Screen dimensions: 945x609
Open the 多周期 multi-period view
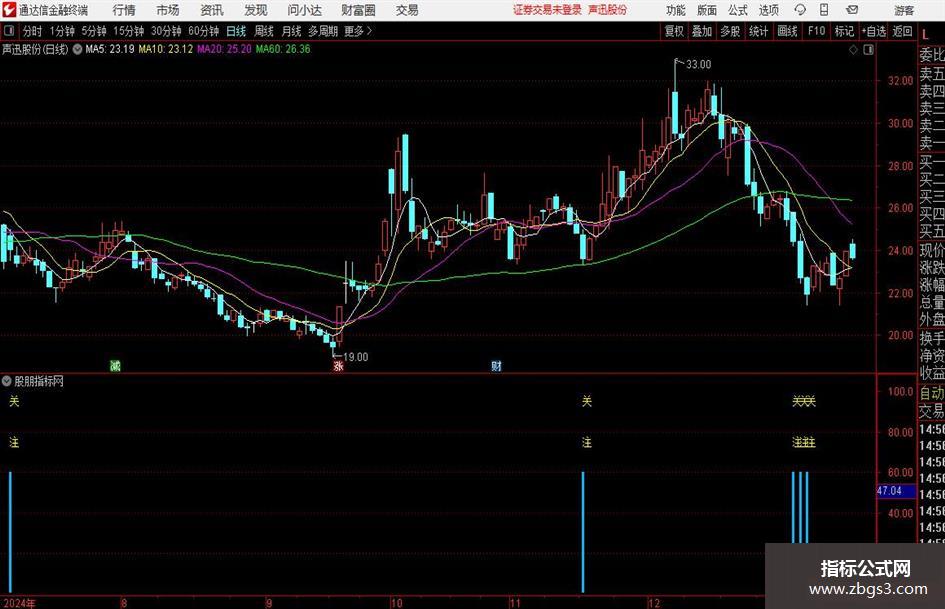tap(323, 31)
